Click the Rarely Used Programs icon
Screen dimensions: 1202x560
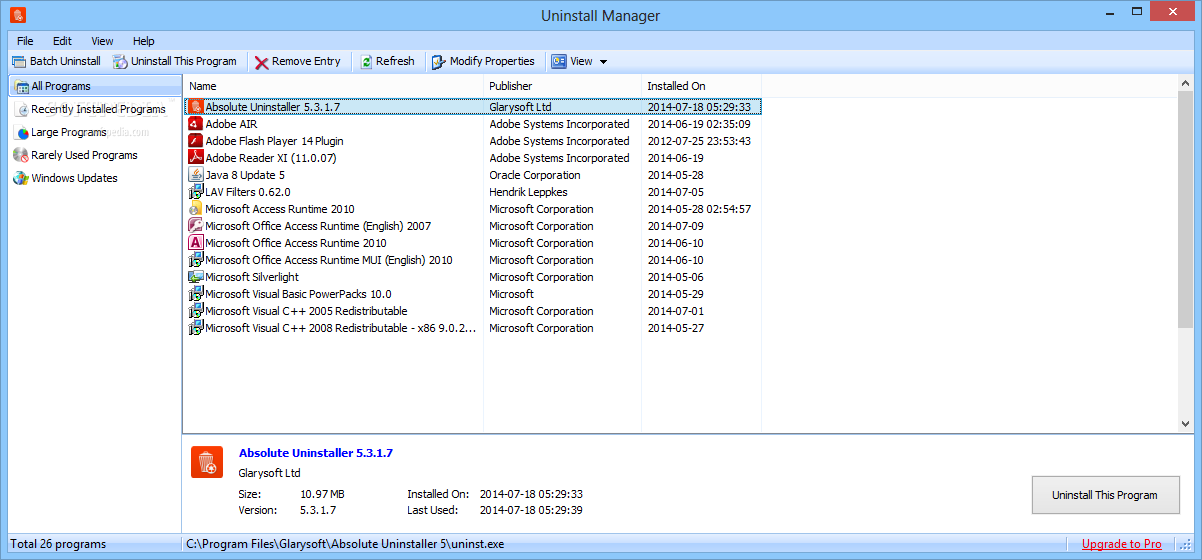[21, 155]
